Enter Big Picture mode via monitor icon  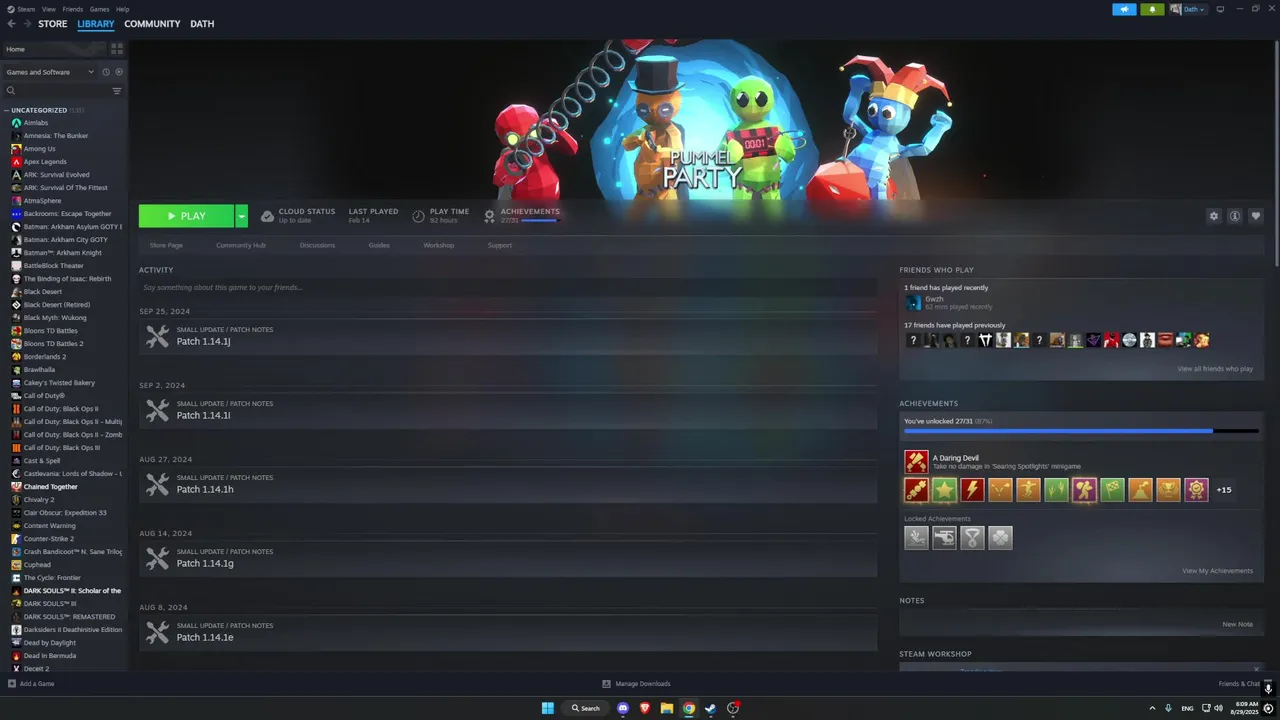[x=1220, y=9]
